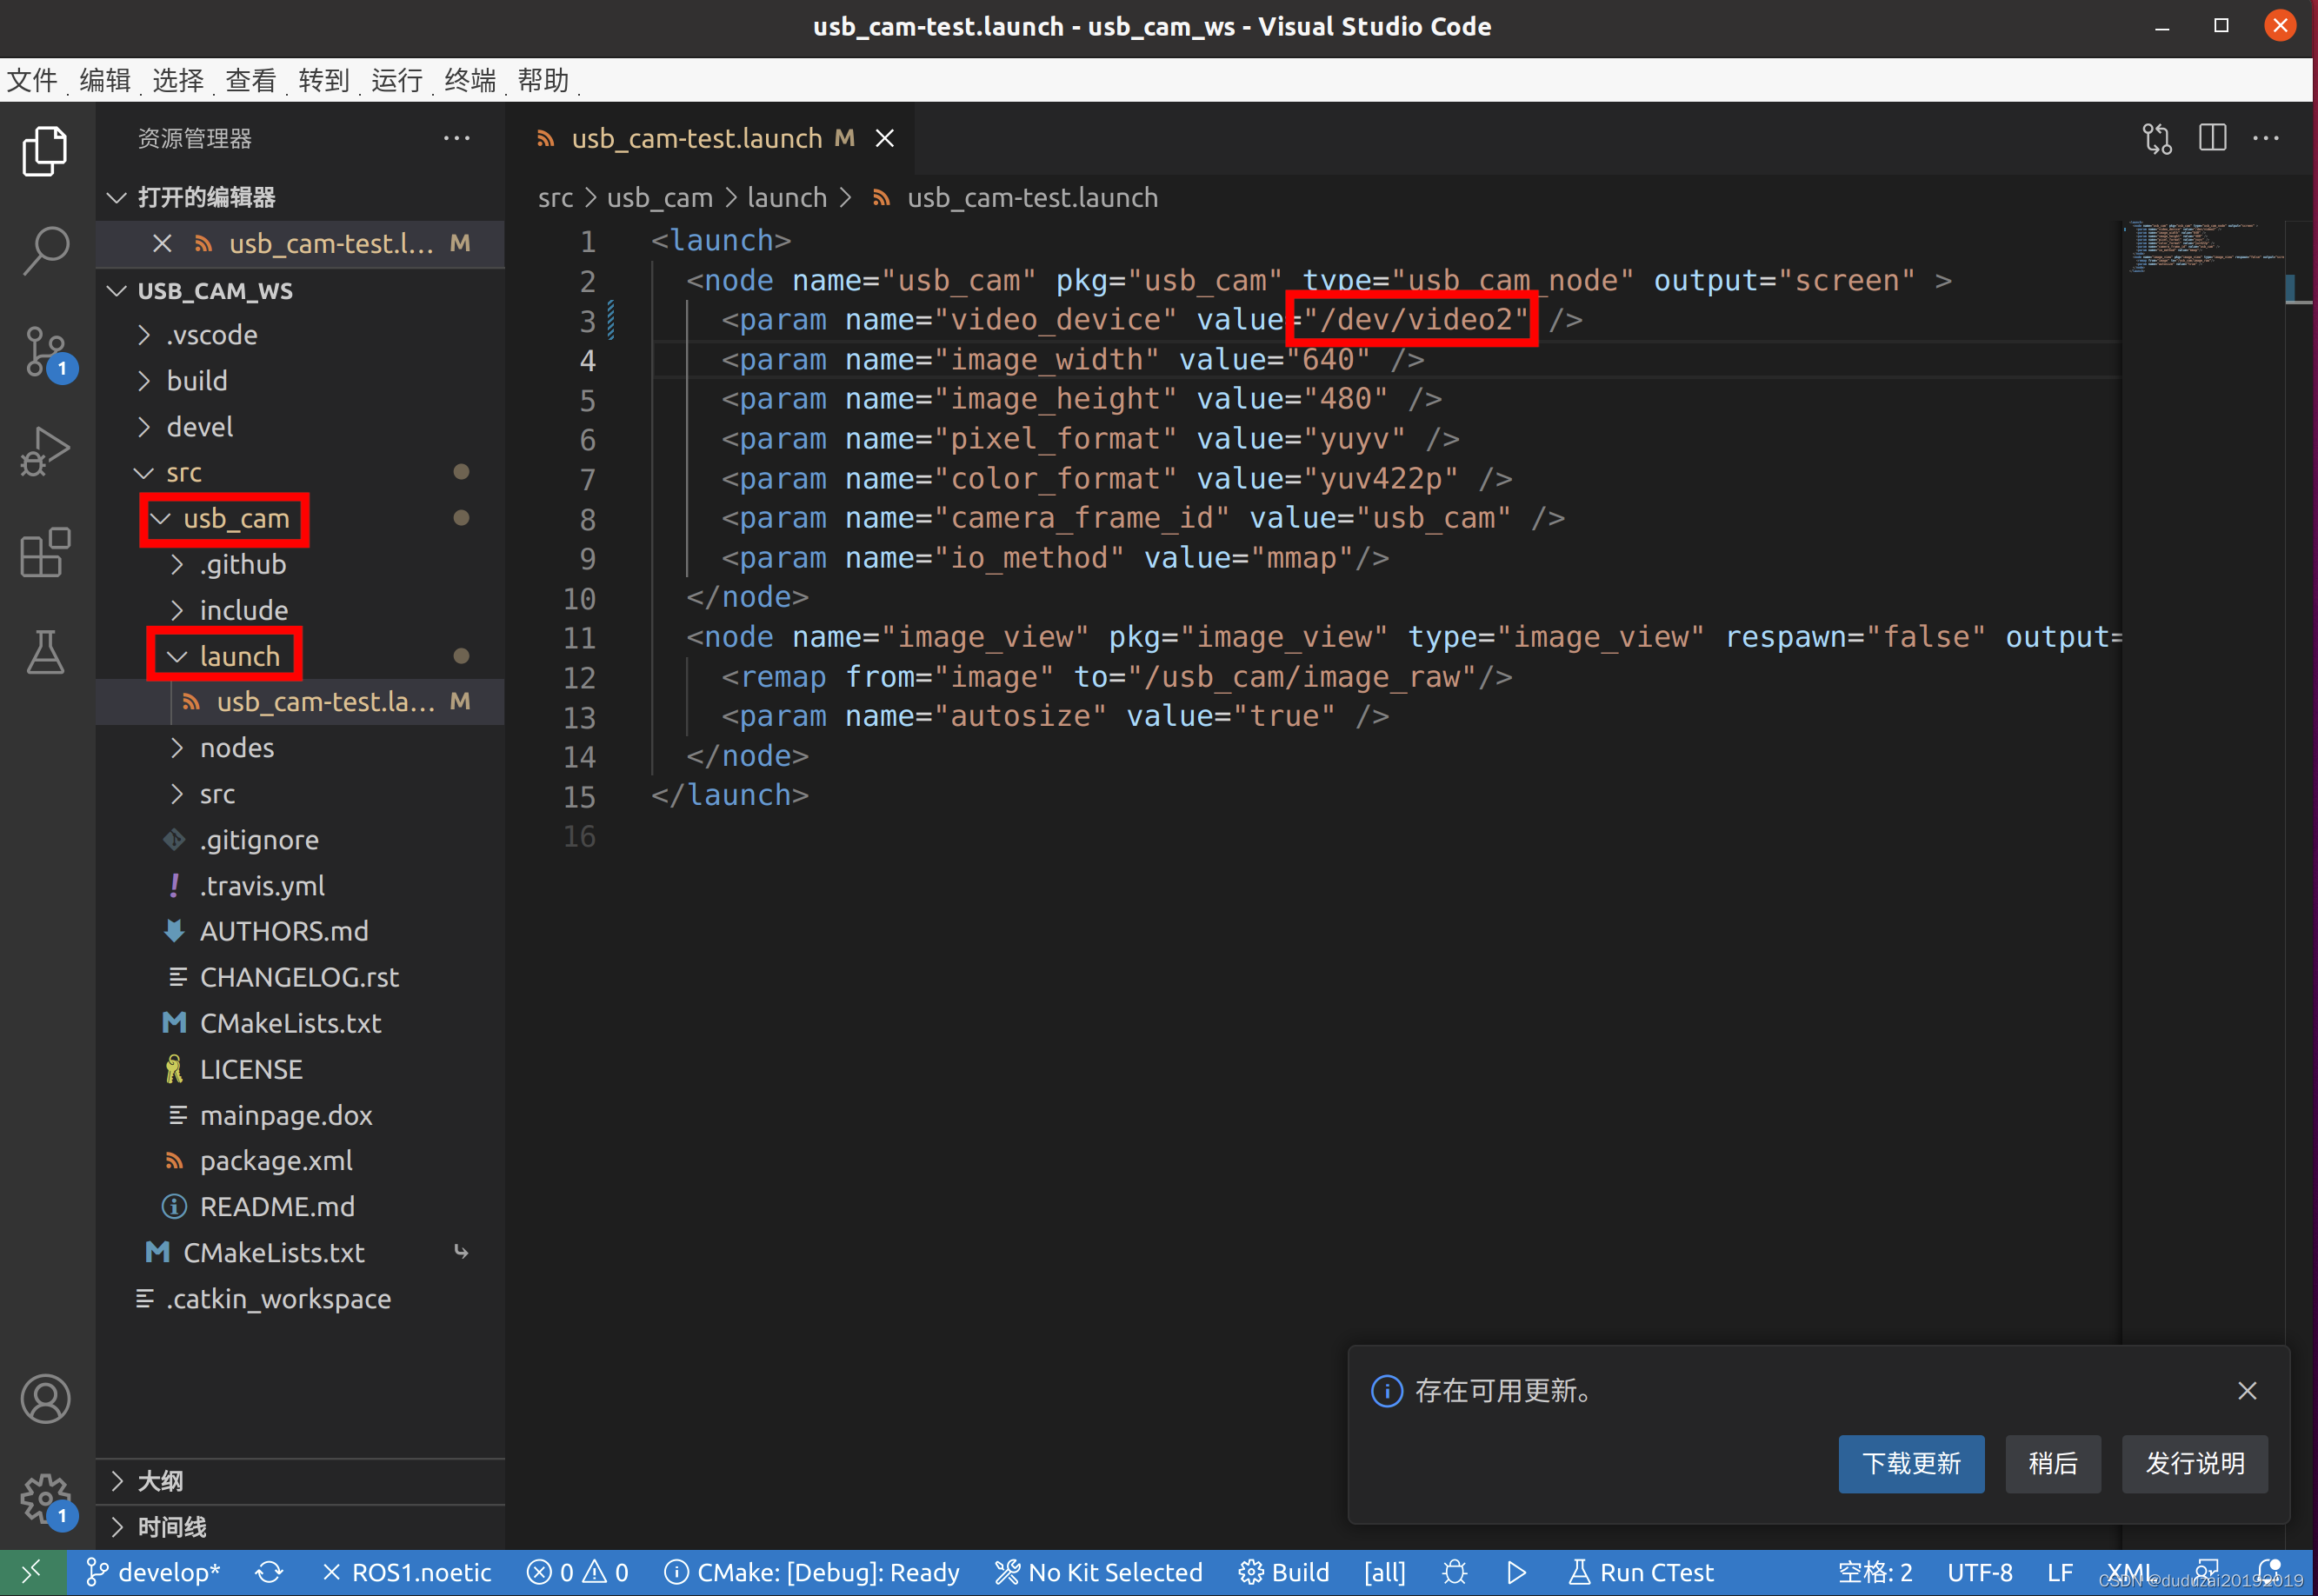Expand the nodes folder
This screenshot has width=2318, height=1596.
pyautogui.click(x=300, y=748)
